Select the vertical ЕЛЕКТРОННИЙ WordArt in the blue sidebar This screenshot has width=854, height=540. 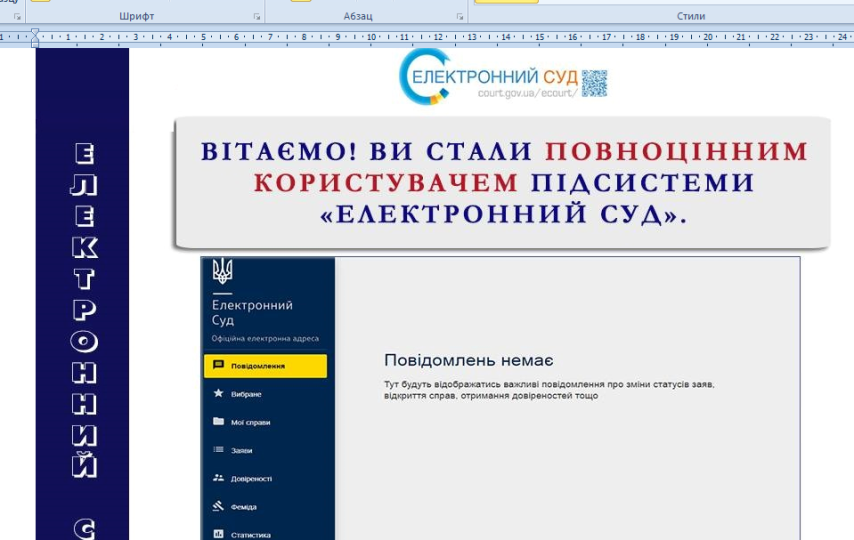point(84,311)
